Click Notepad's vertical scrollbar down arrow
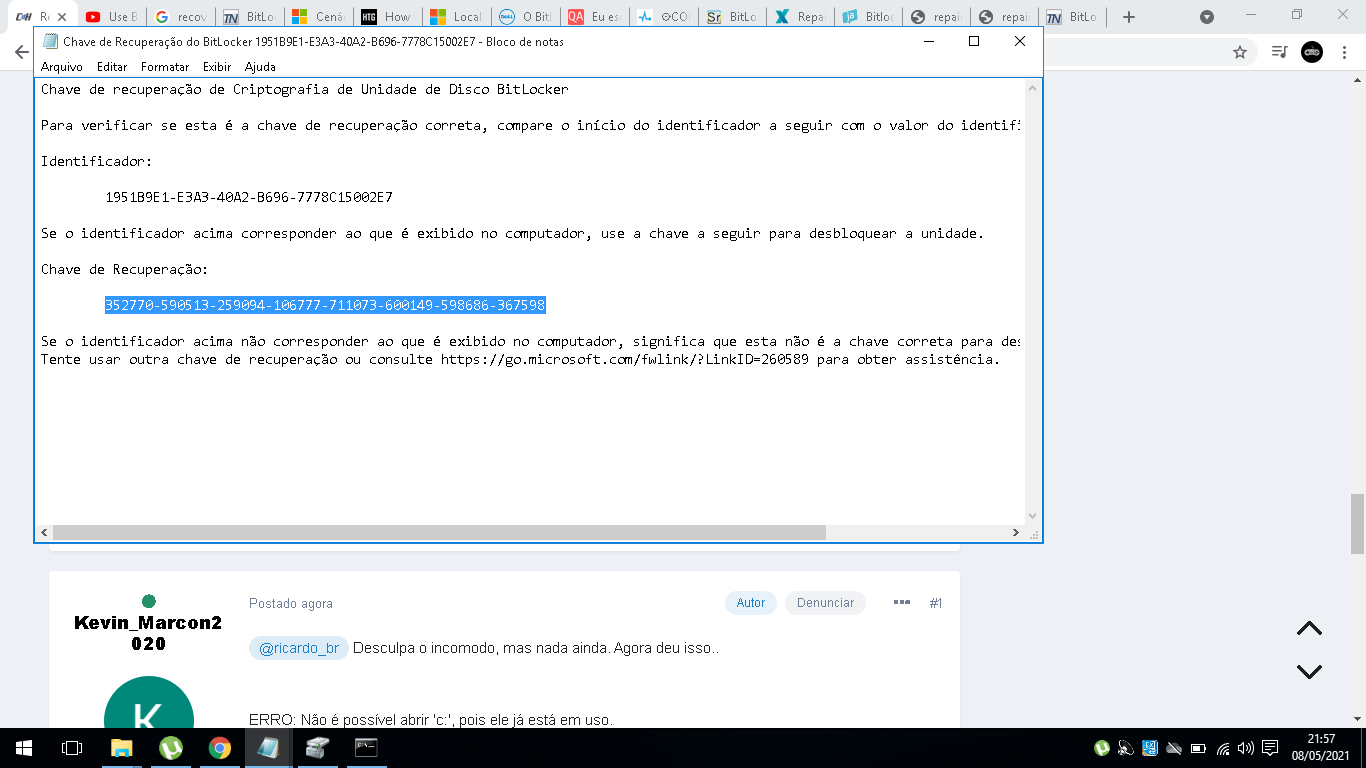 (x=1034, y=517)
